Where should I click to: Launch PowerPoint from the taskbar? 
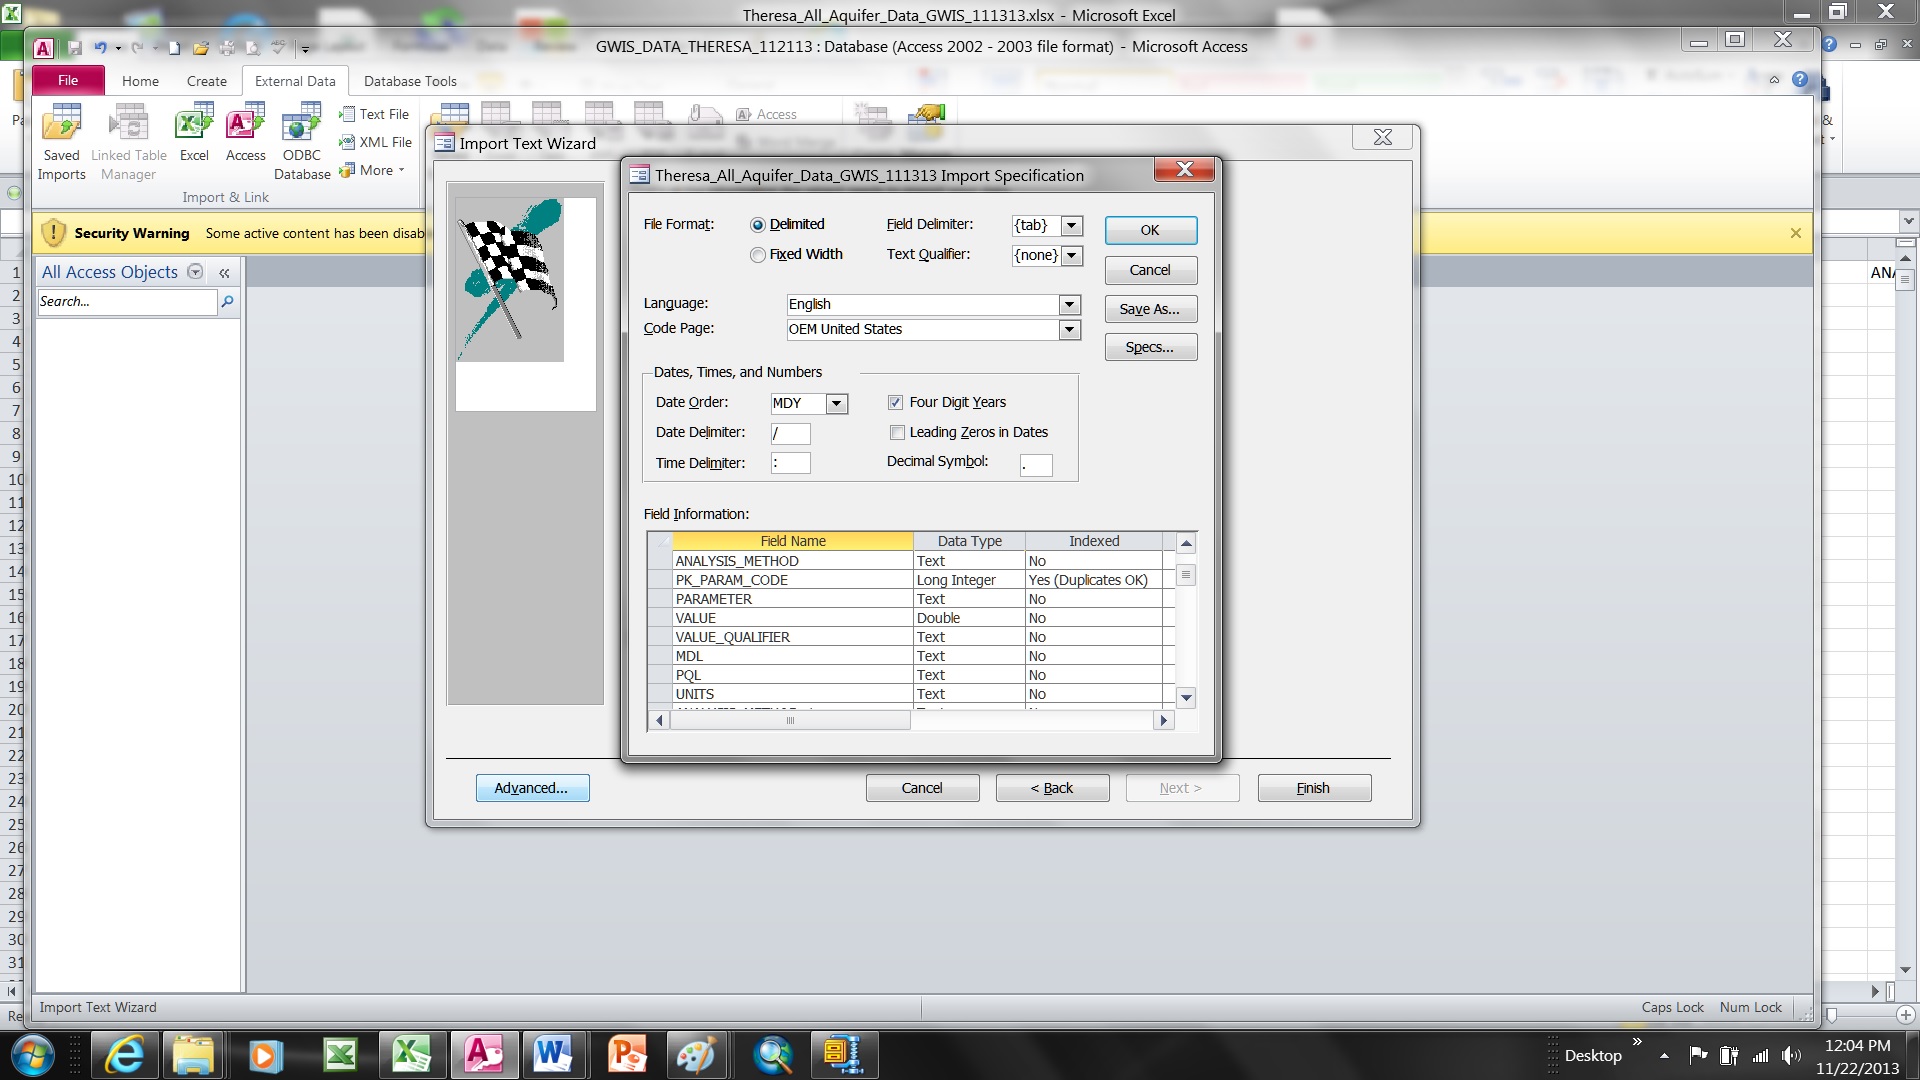tap(627, 1055)
